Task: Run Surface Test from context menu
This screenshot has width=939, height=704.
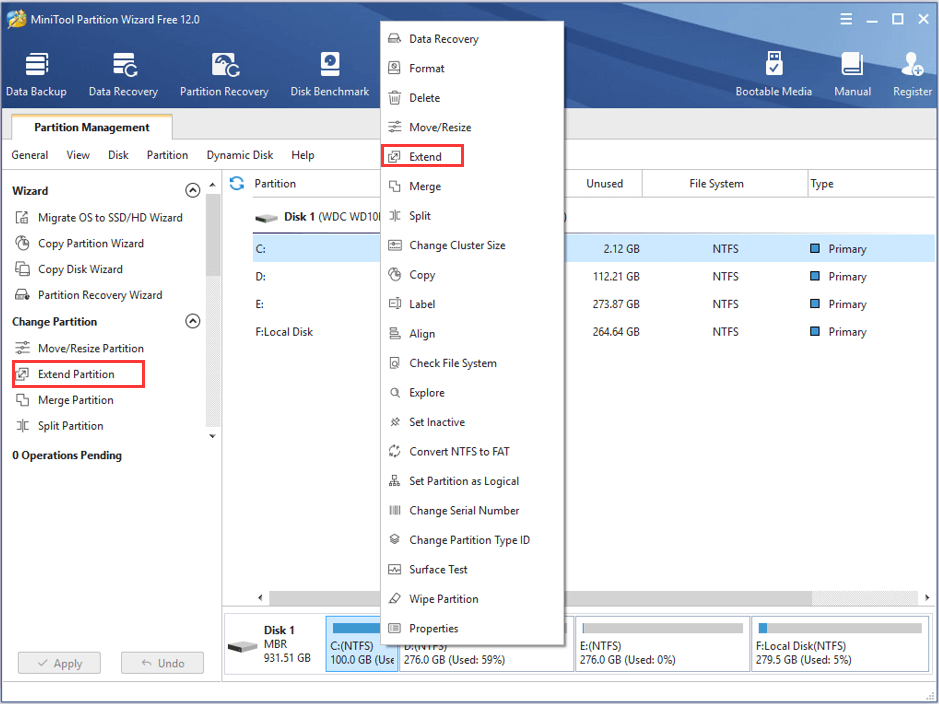Action: click(x=472, y=569)
